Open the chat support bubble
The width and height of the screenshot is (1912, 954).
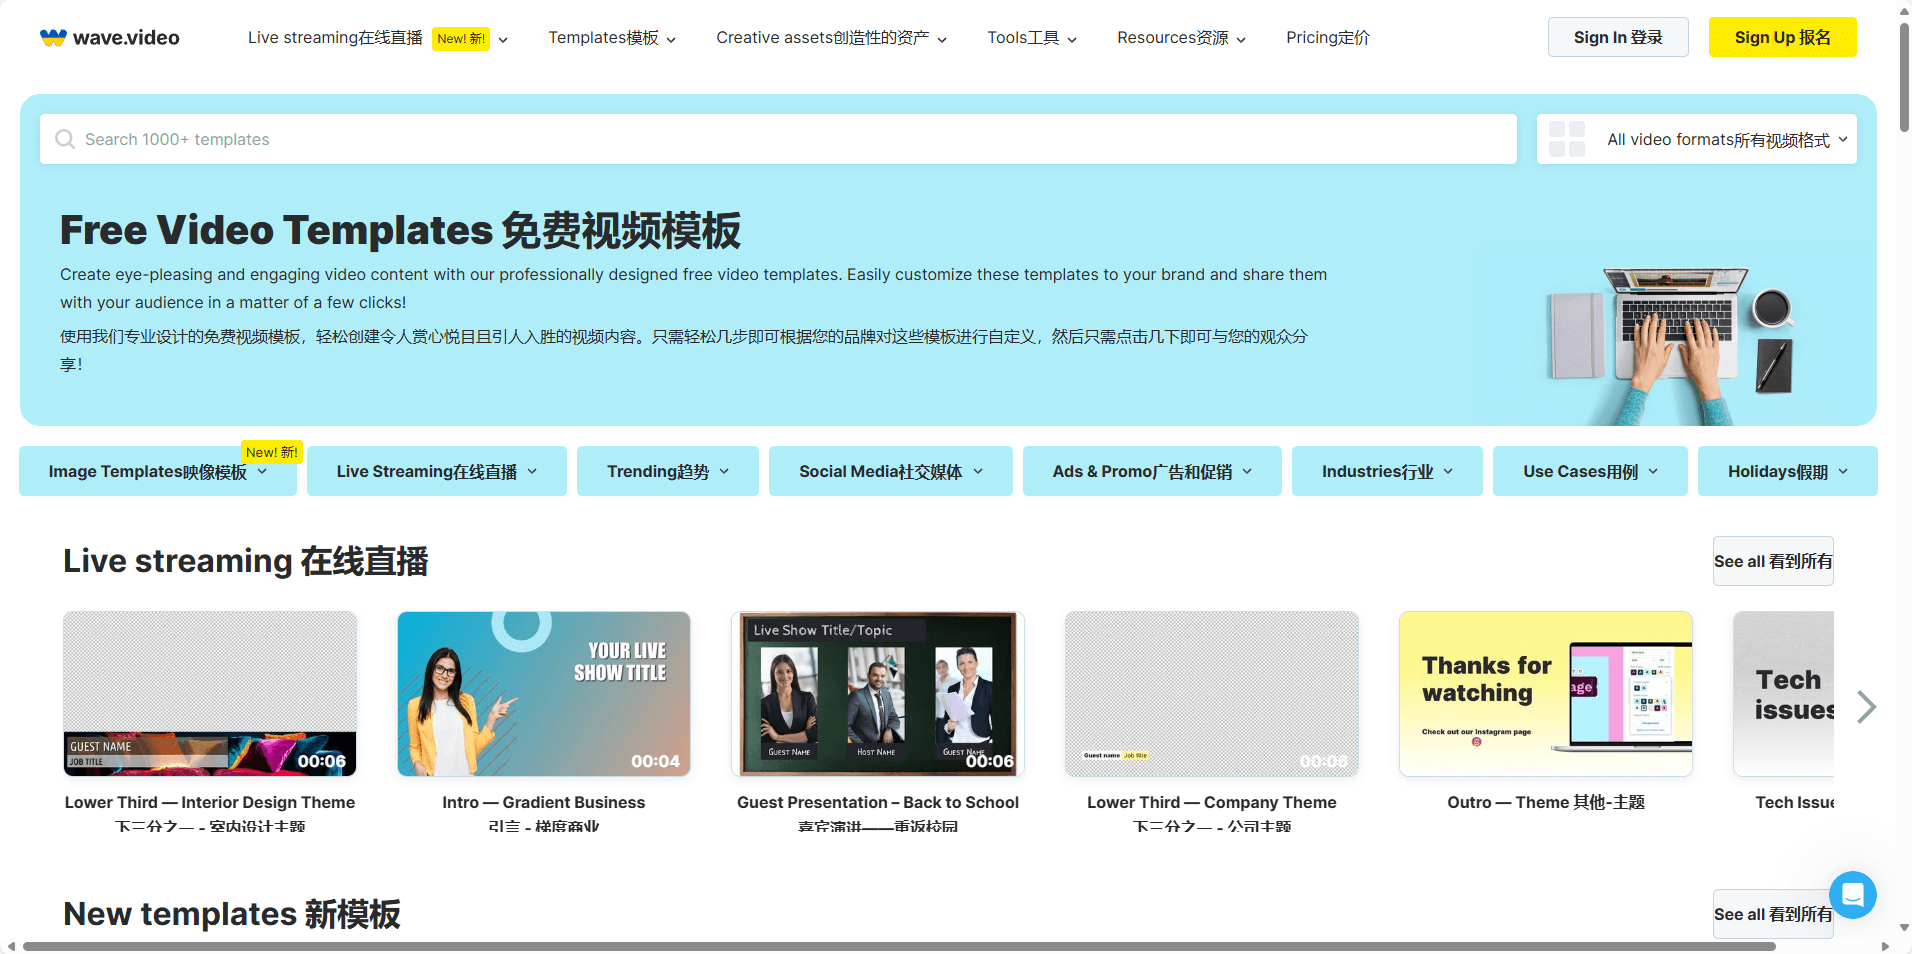pyautogui.click(x=1853, y=894)
